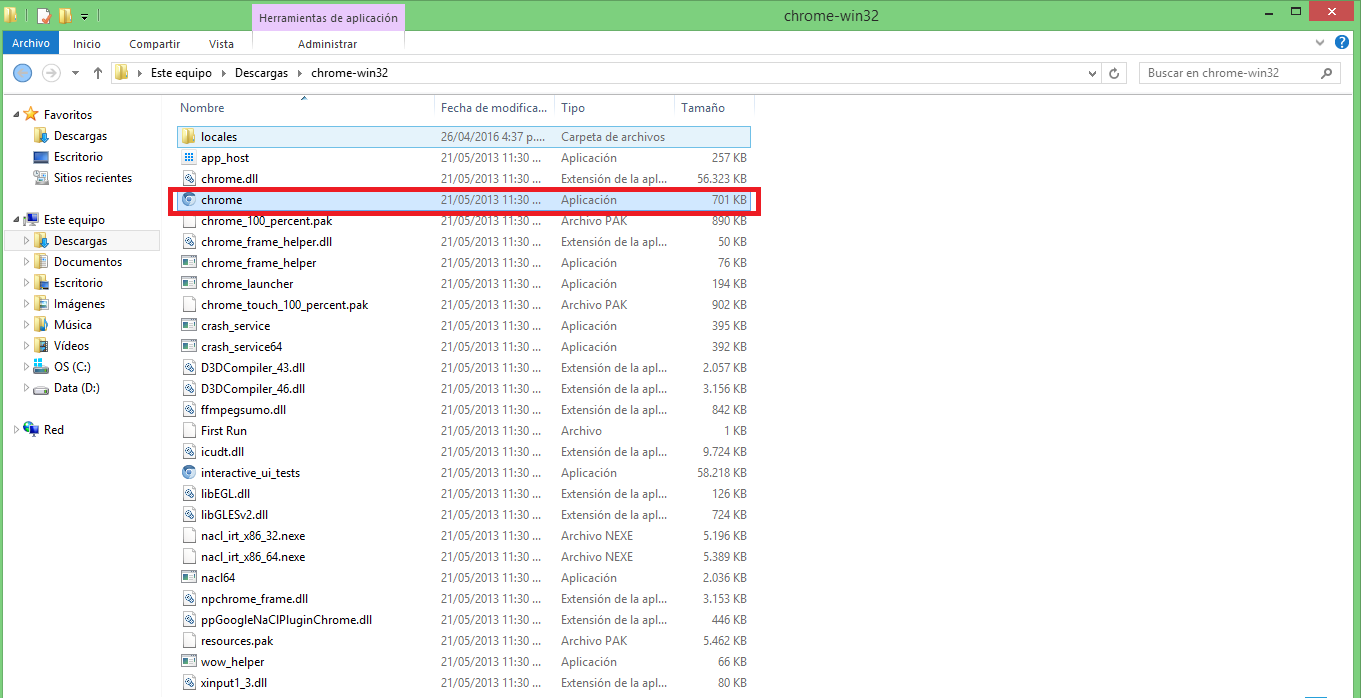Image resolution: width=1361 pixels, height=698 pixels.
Task: Open the Customize Quick Access Toolbar dropdown
Action: coord(85,17)
